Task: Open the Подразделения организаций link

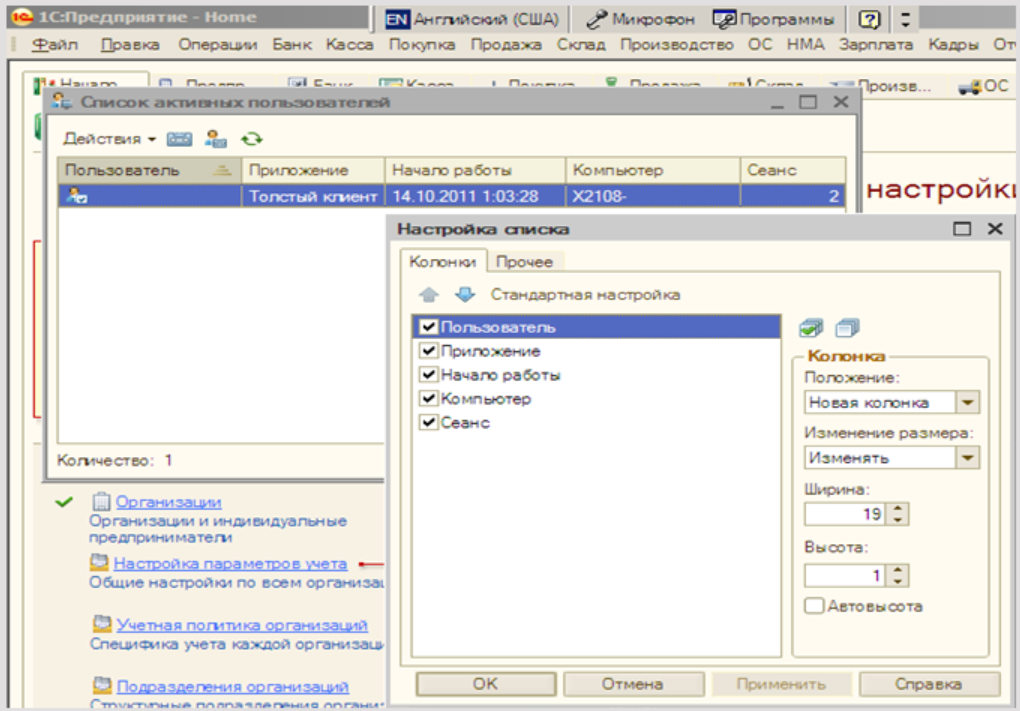Action: pos(233,686)
